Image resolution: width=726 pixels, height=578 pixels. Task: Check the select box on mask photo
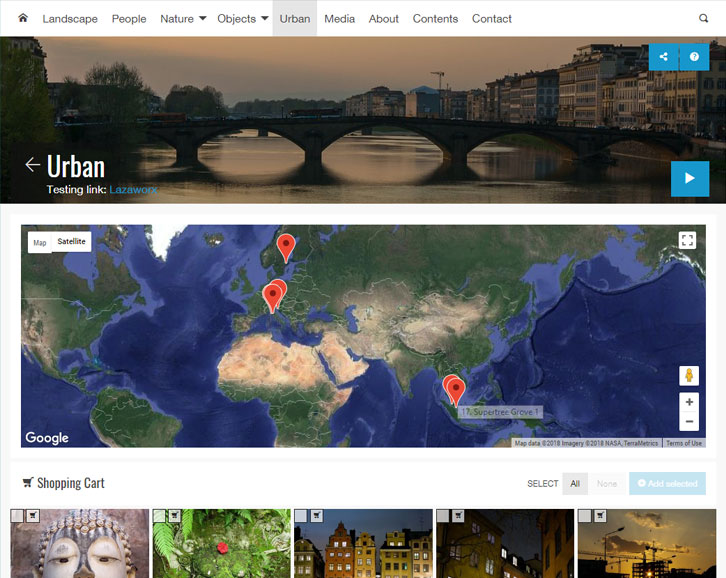[x=17, y=516]
